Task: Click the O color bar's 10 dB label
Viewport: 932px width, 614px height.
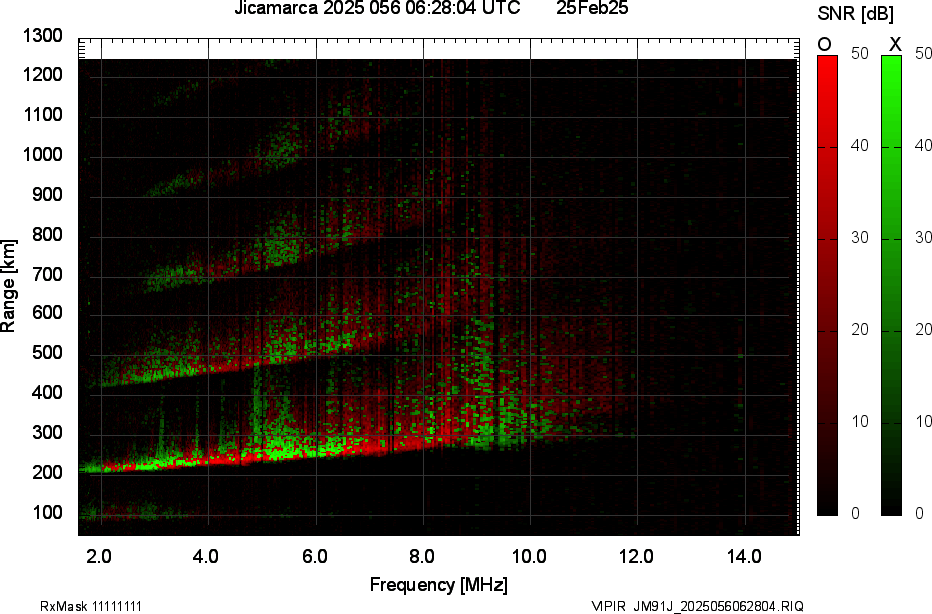Action: click(859, 421)
